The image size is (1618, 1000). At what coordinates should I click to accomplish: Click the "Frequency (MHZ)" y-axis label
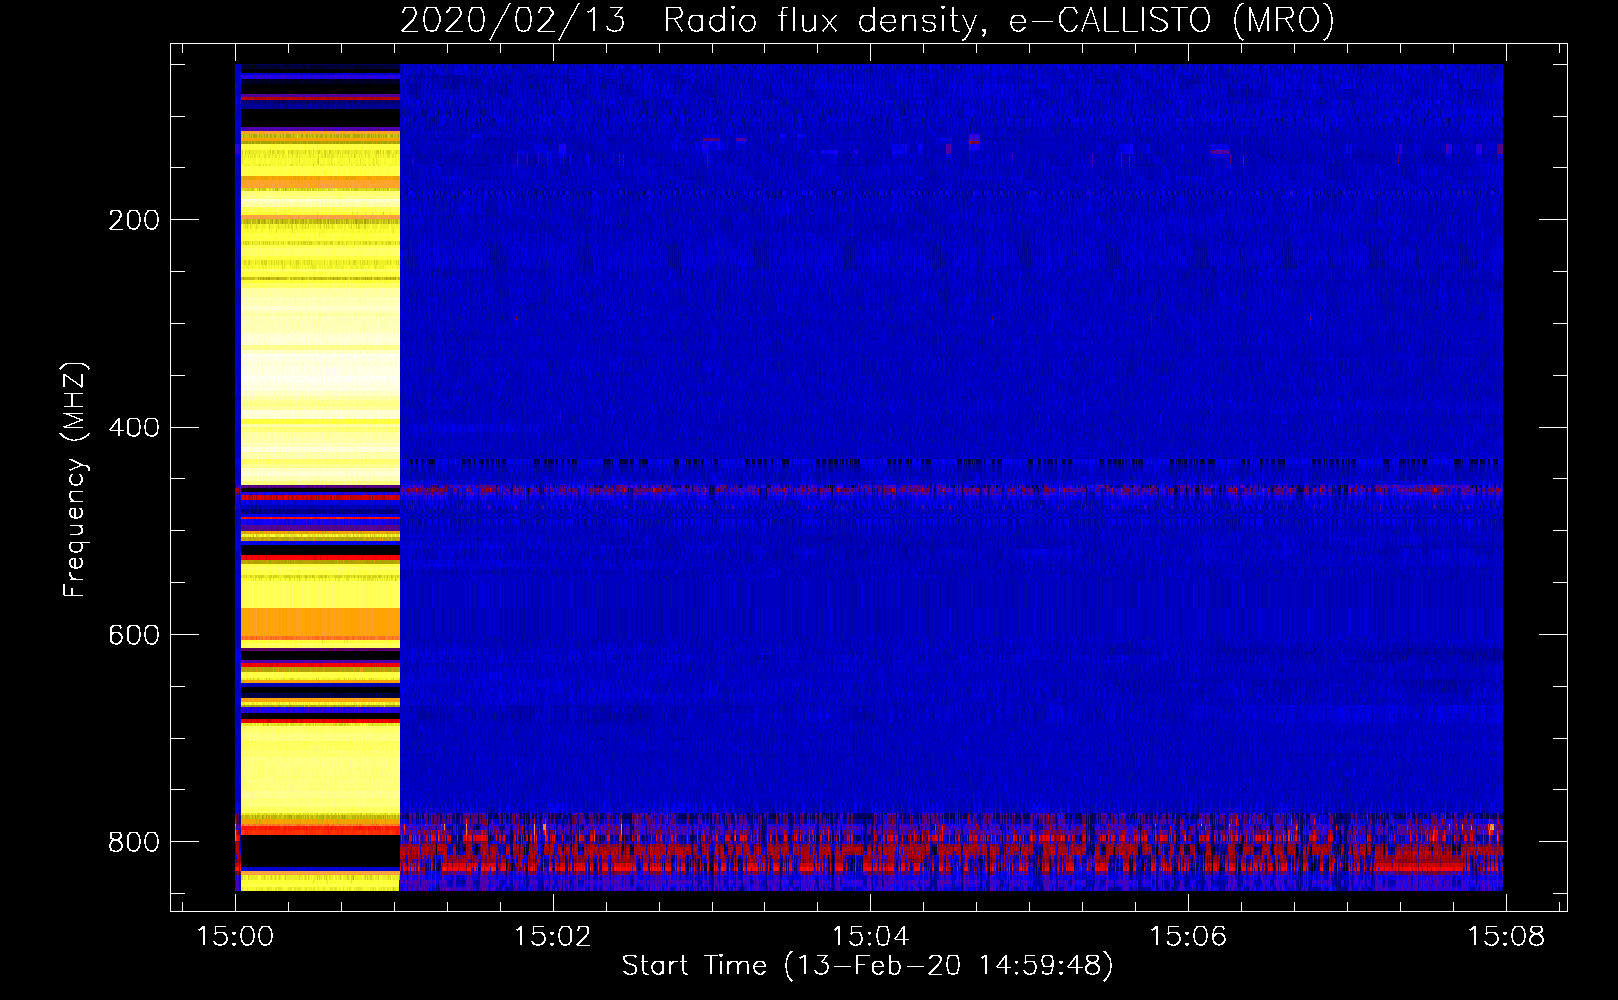[x=74, y=480]
